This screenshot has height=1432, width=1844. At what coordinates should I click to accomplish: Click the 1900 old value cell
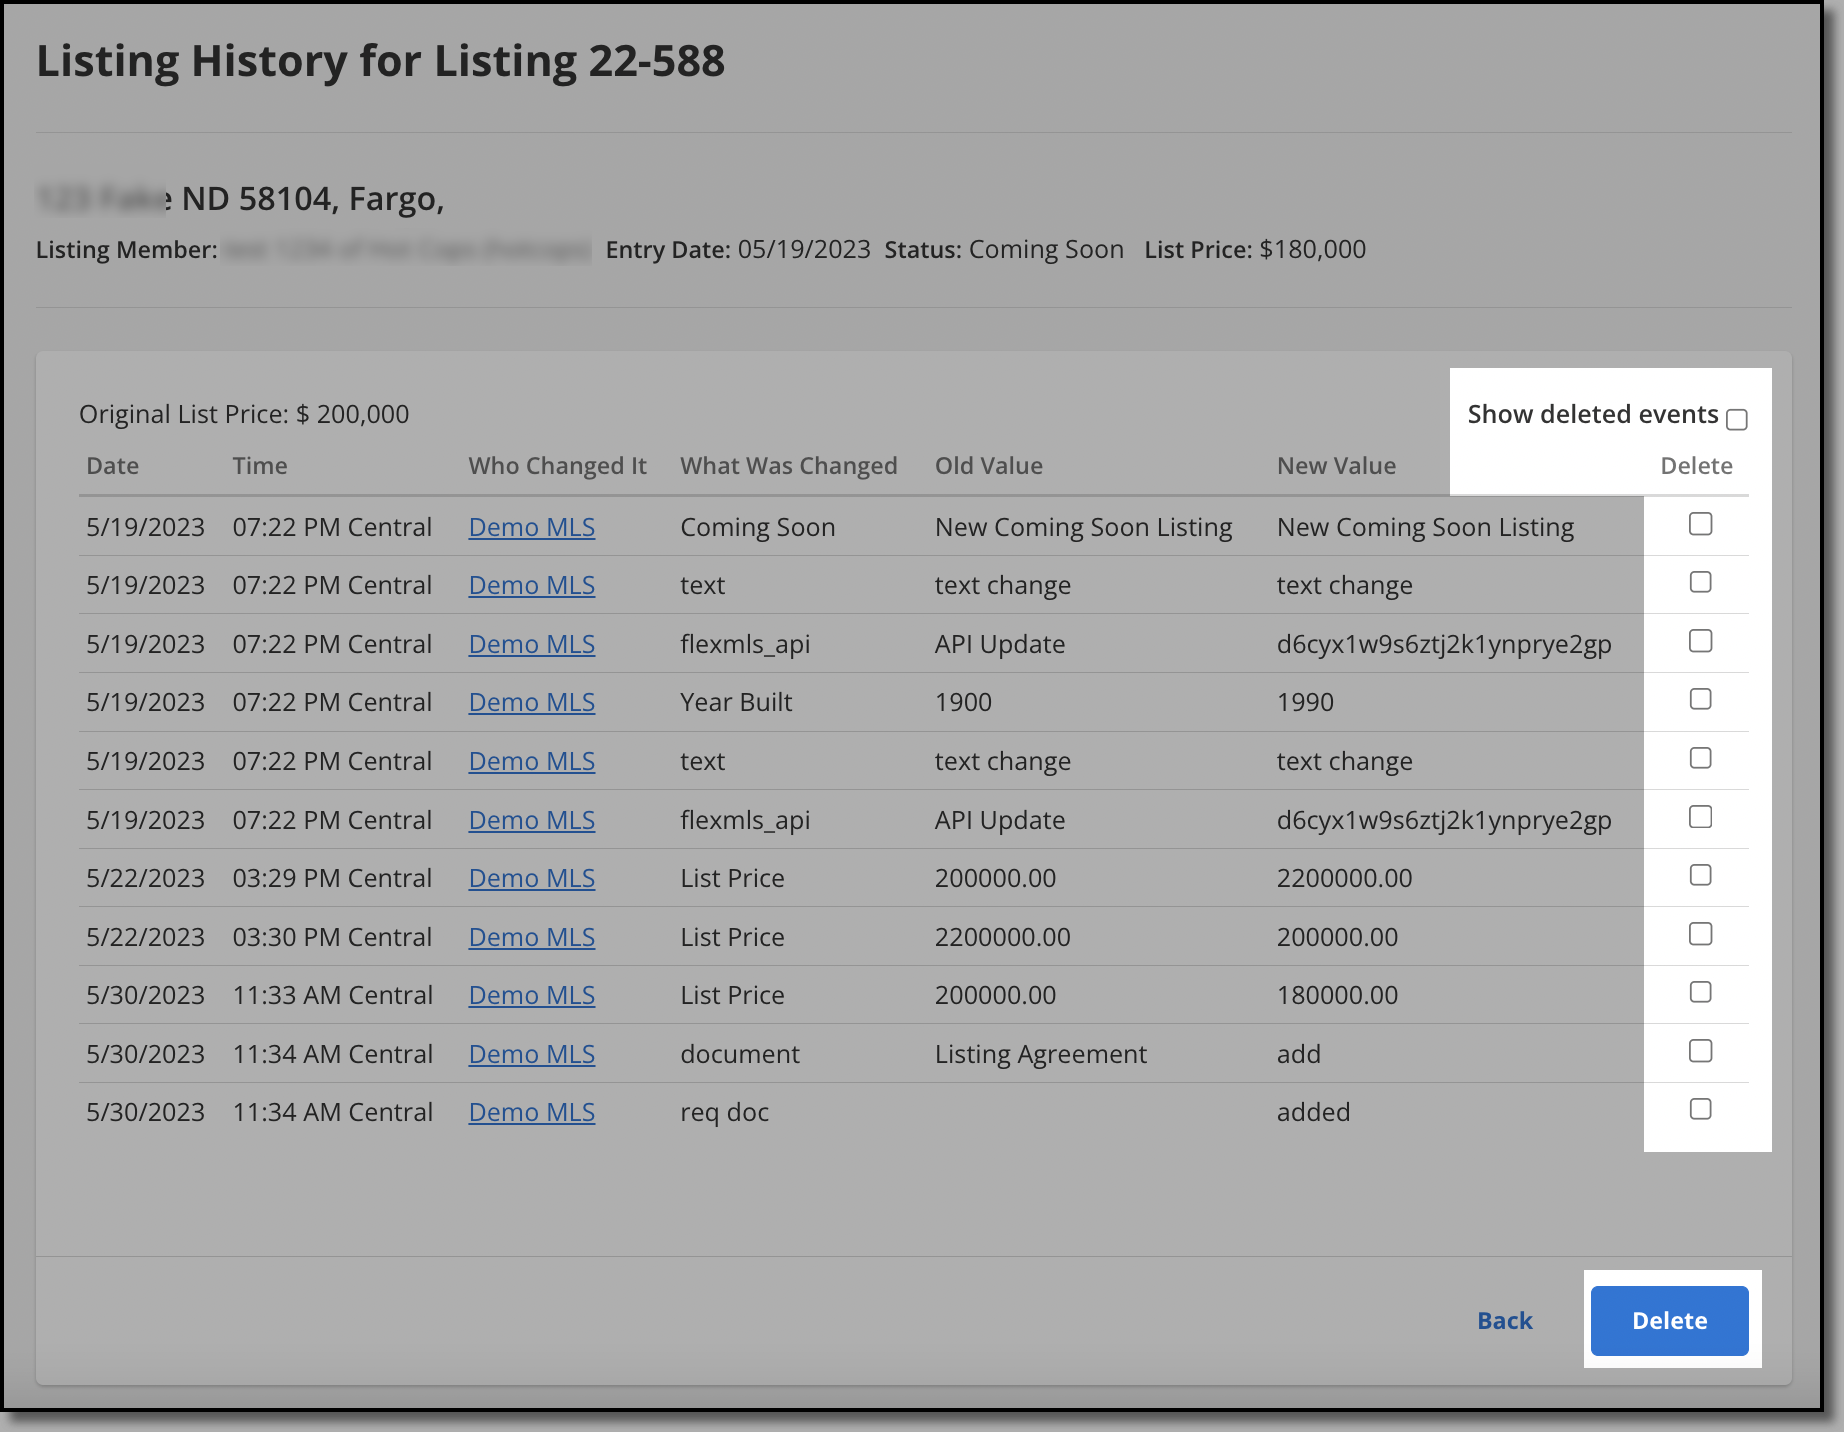pyautogui.click(x=963, y=702)
